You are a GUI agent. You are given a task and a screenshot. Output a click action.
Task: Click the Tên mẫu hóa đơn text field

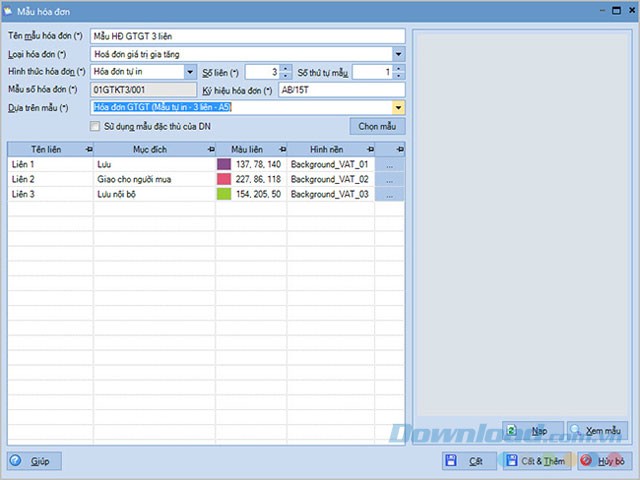[247, 36]
